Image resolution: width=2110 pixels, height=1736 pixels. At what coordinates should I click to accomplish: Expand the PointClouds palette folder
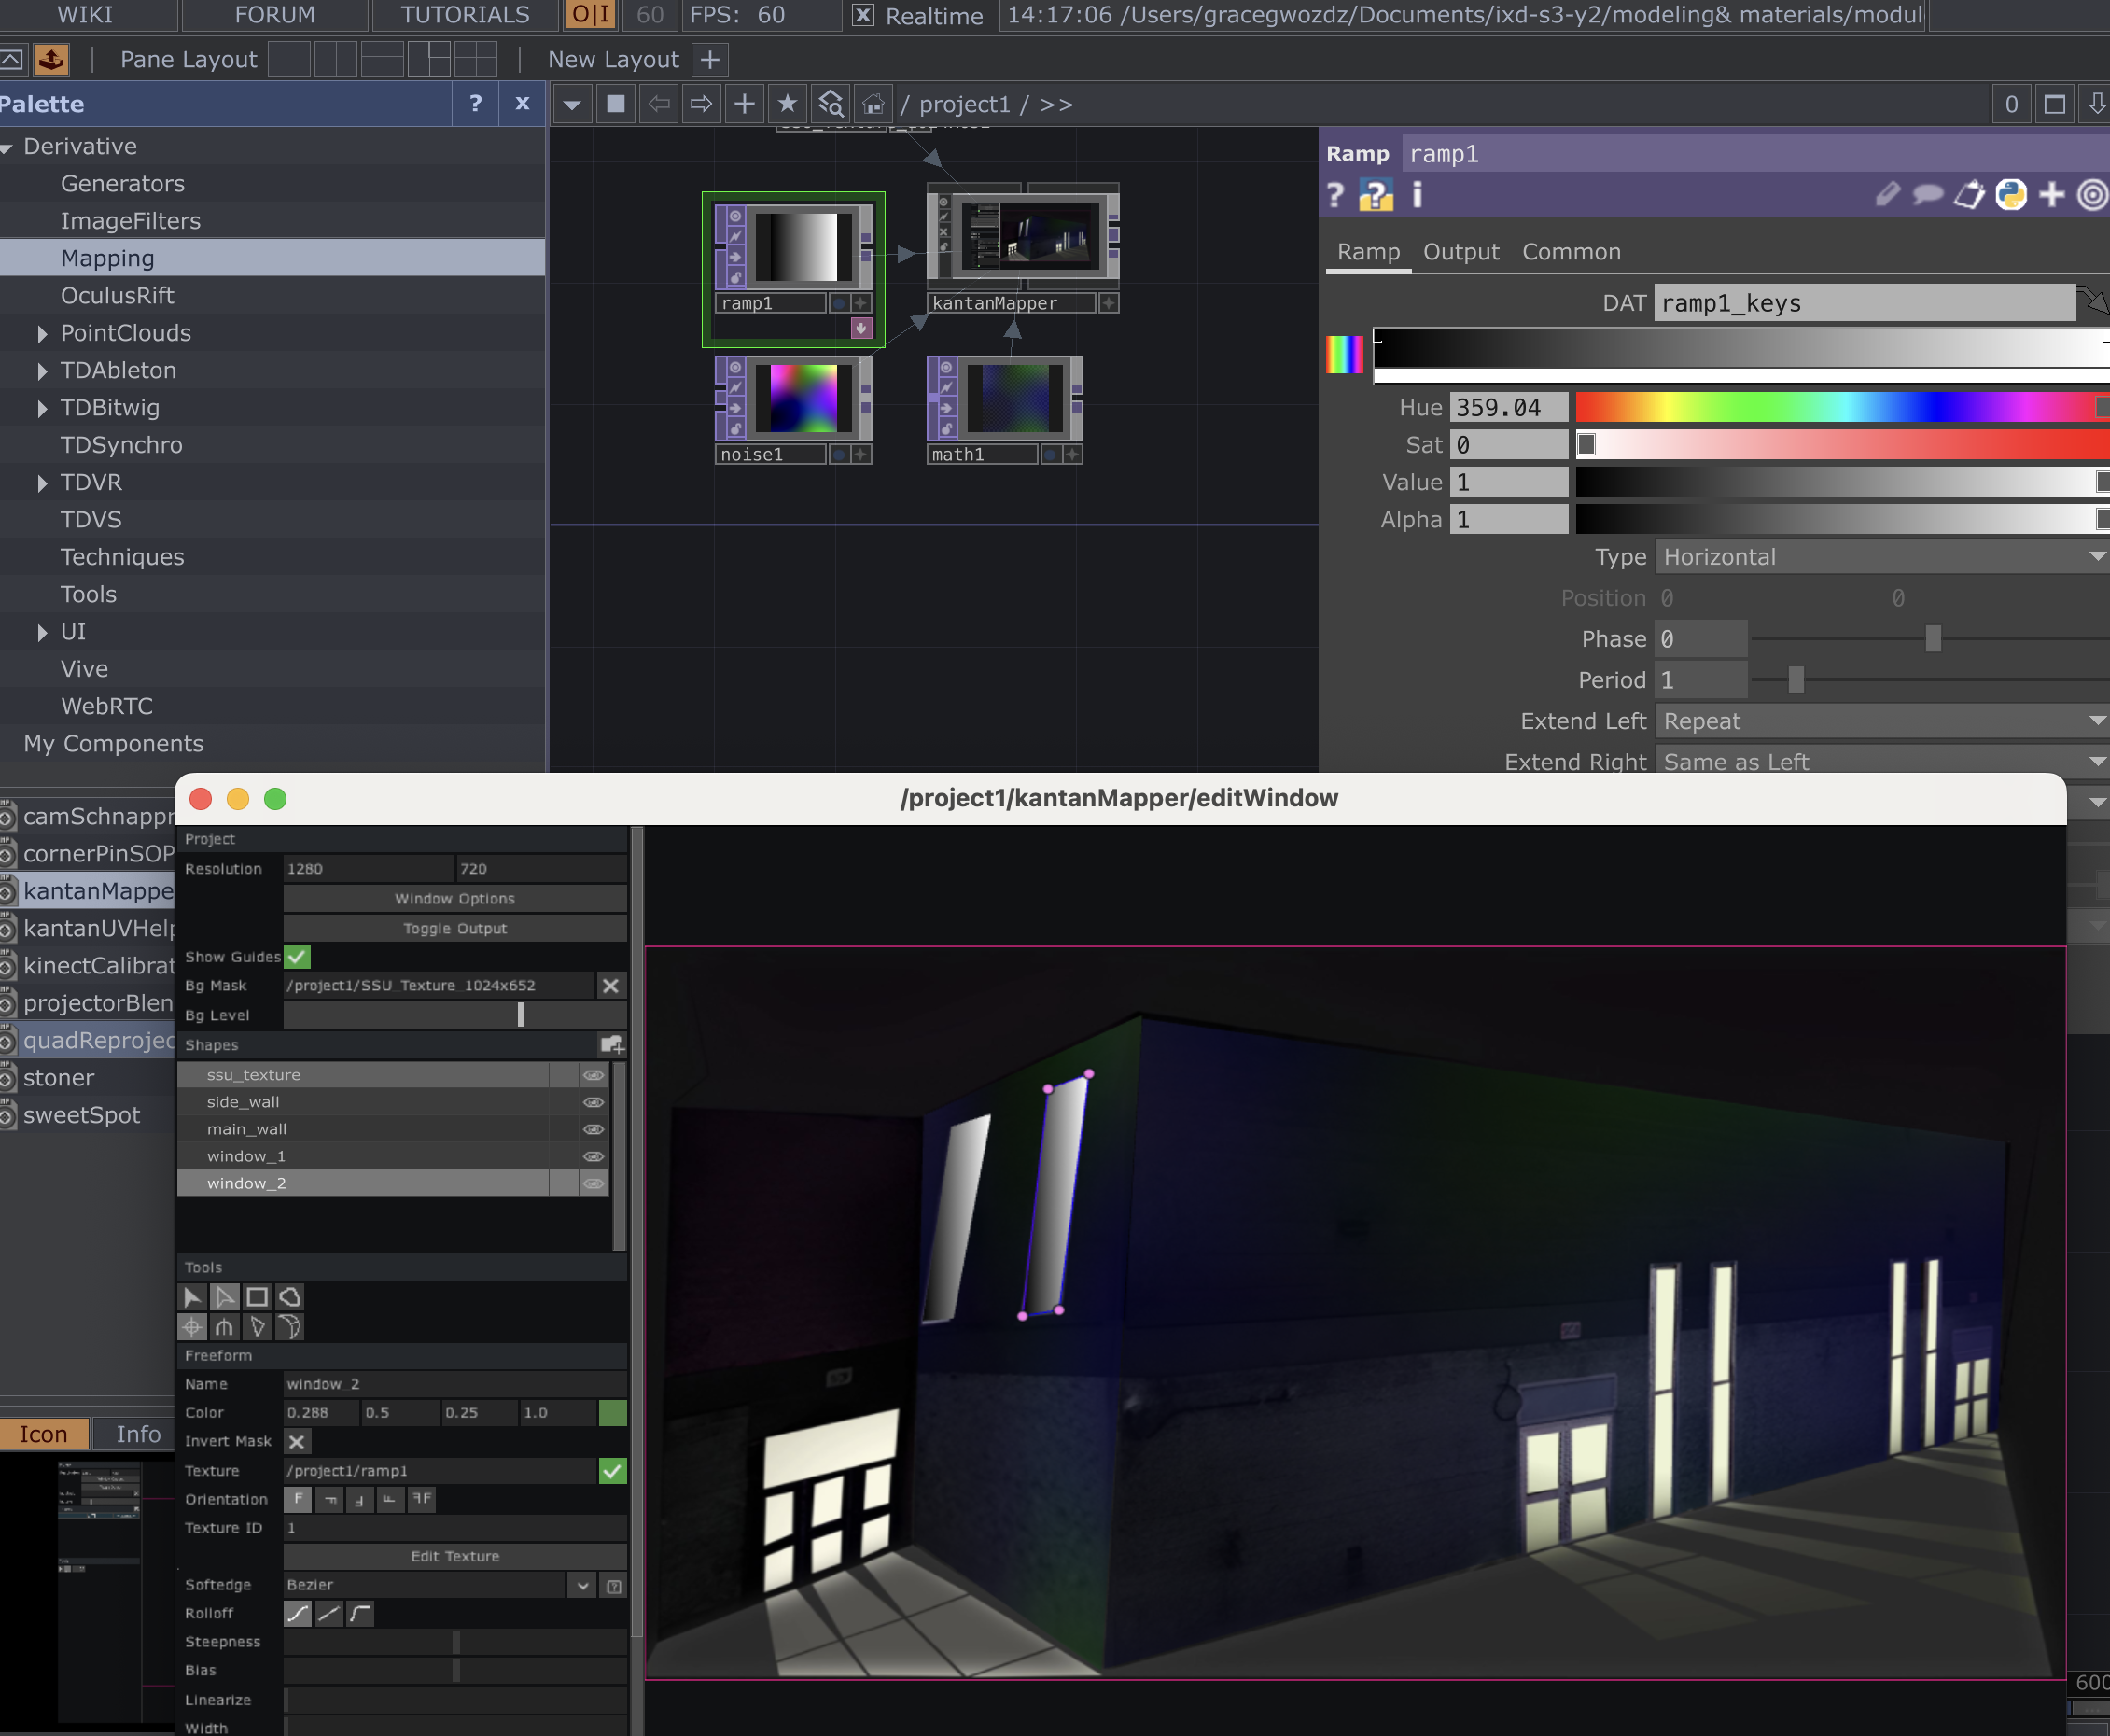coord(42,333)
